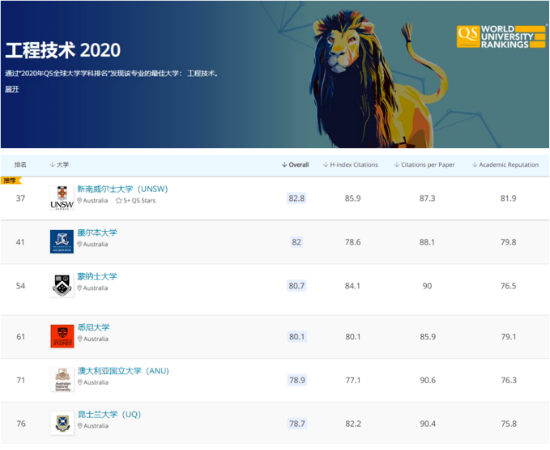Click the University of Melbourne logo
550x450 pixels.
pos(62,242)
